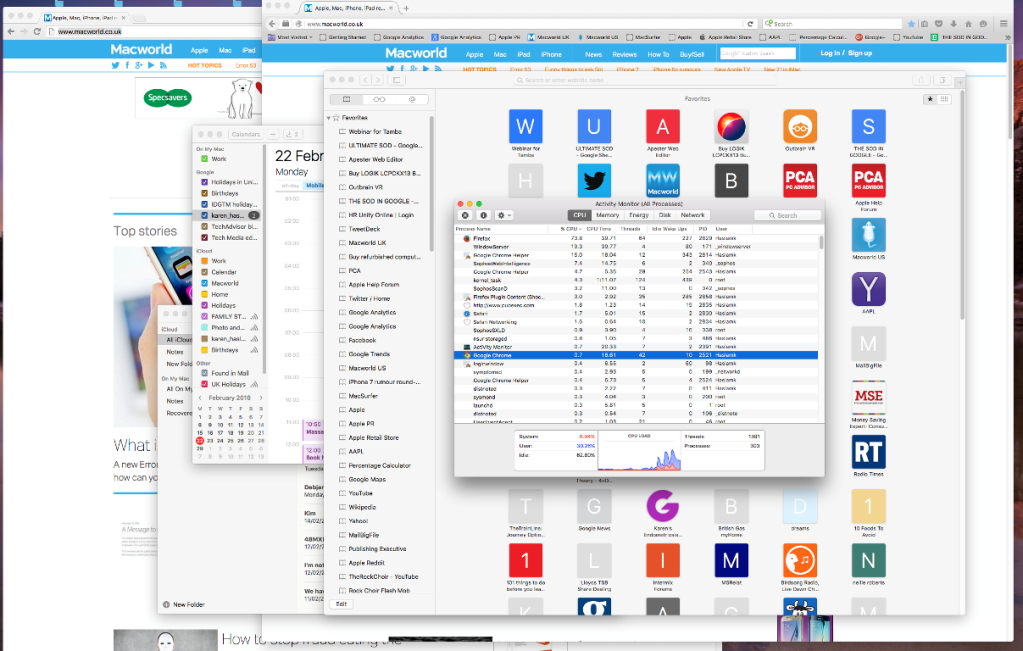Show Shared Links @ tab in Safari sidebar
This screenshot has height=651, width=1023.
pyautogui.click(x=412, y=99)
